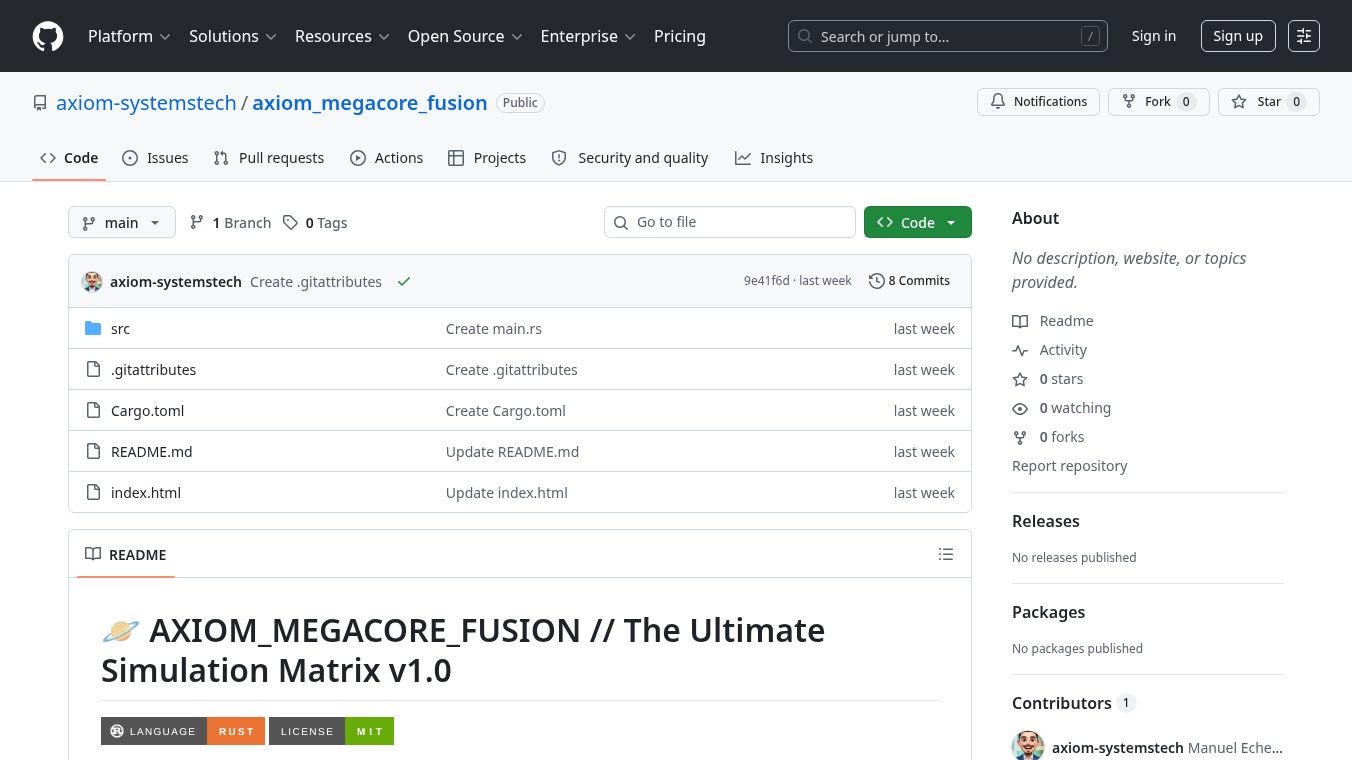Select the README tab header

[126, 554]
